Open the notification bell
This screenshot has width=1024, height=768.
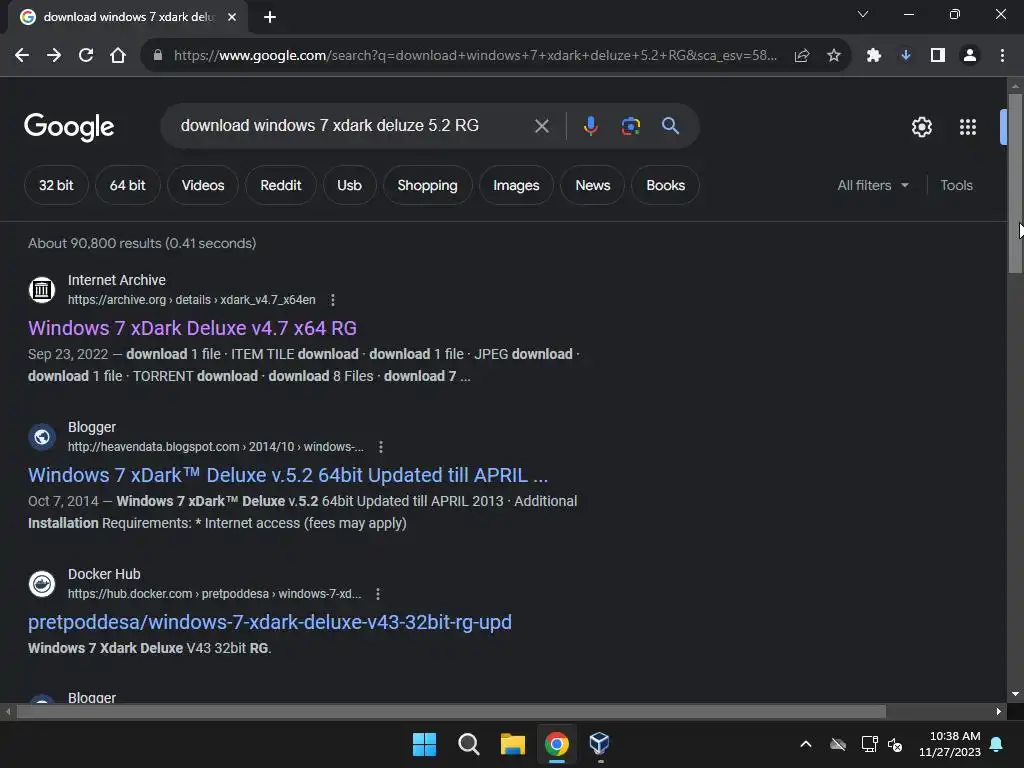pos(997,744)
